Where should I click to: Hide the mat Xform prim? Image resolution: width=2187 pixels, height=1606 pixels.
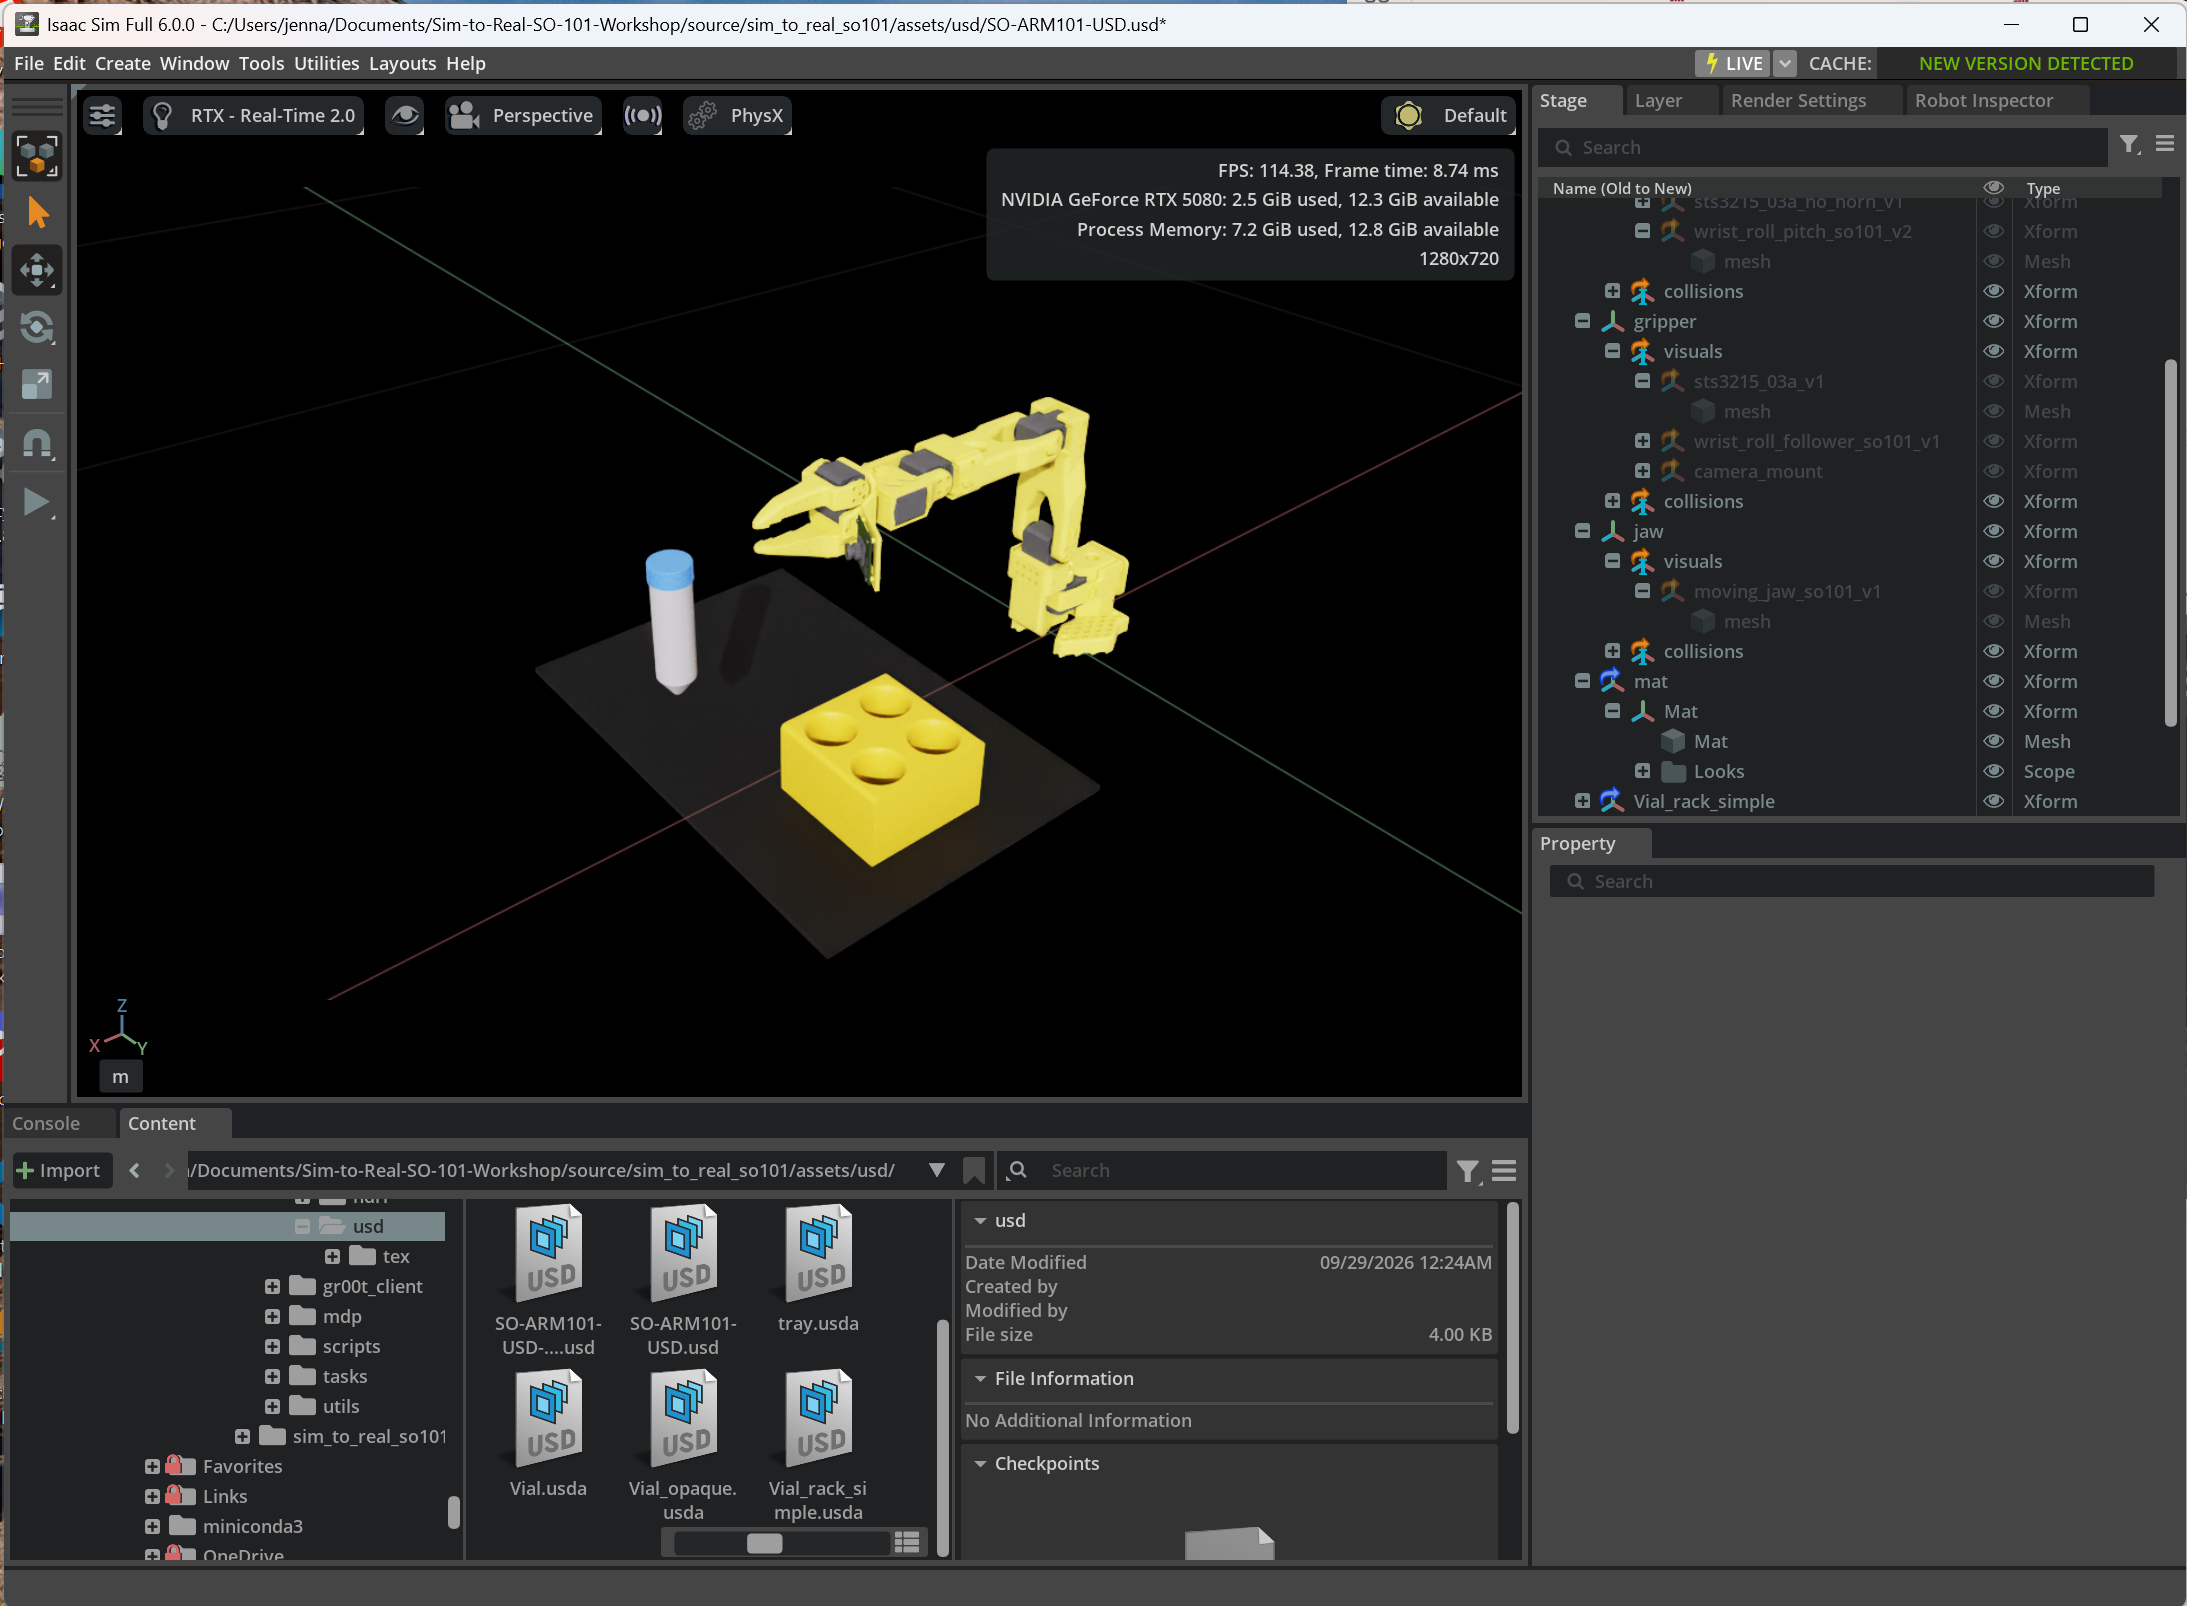tap(1993, 681)
